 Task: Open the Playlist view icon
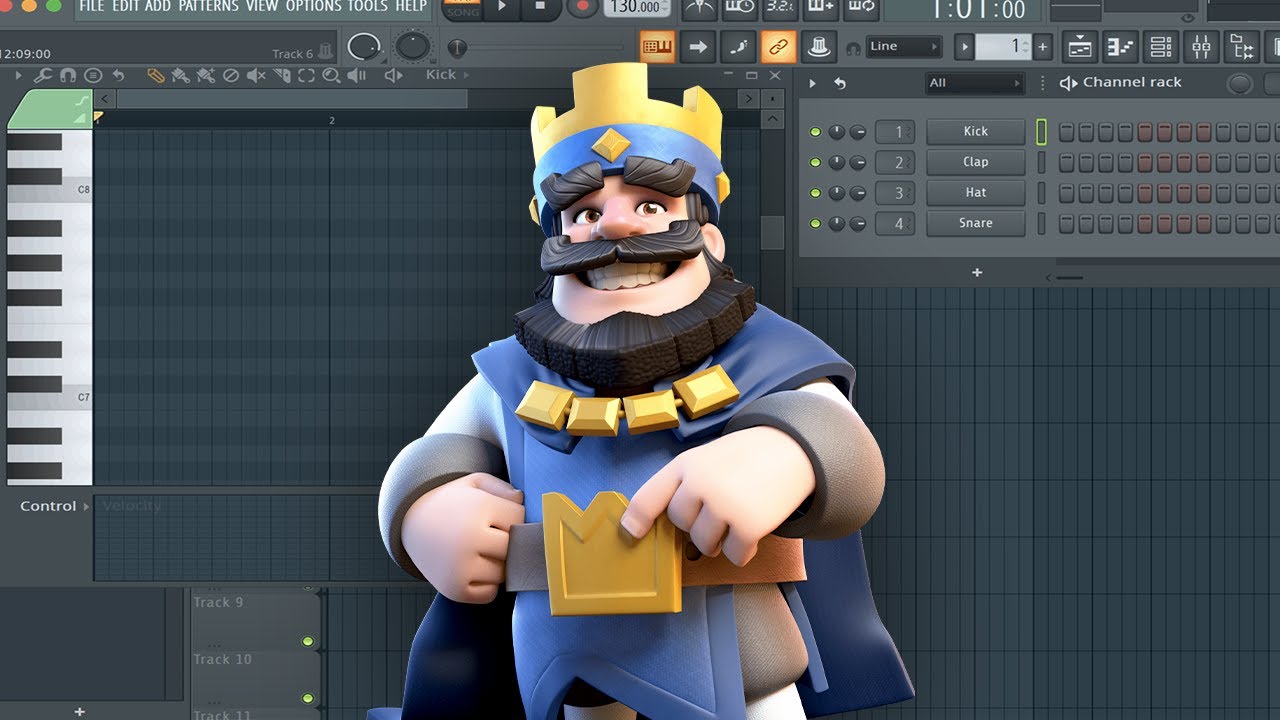click(1080, 46)
